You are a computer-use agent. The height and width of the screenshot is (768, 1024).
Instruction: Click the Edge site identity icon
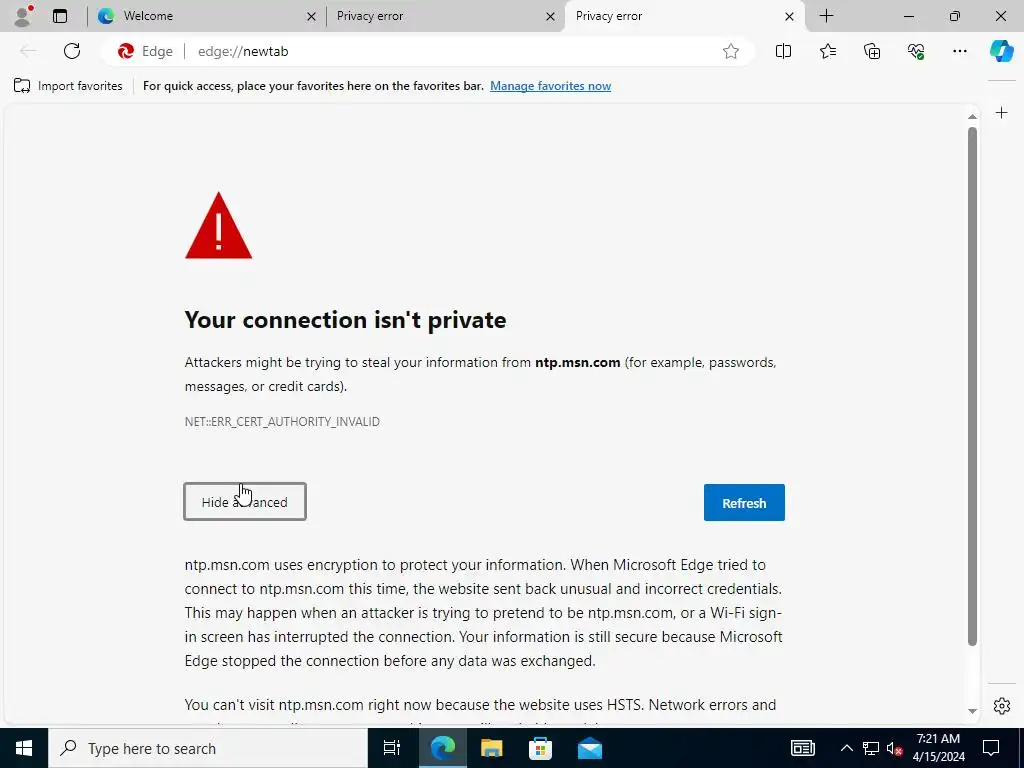(145, 51)
